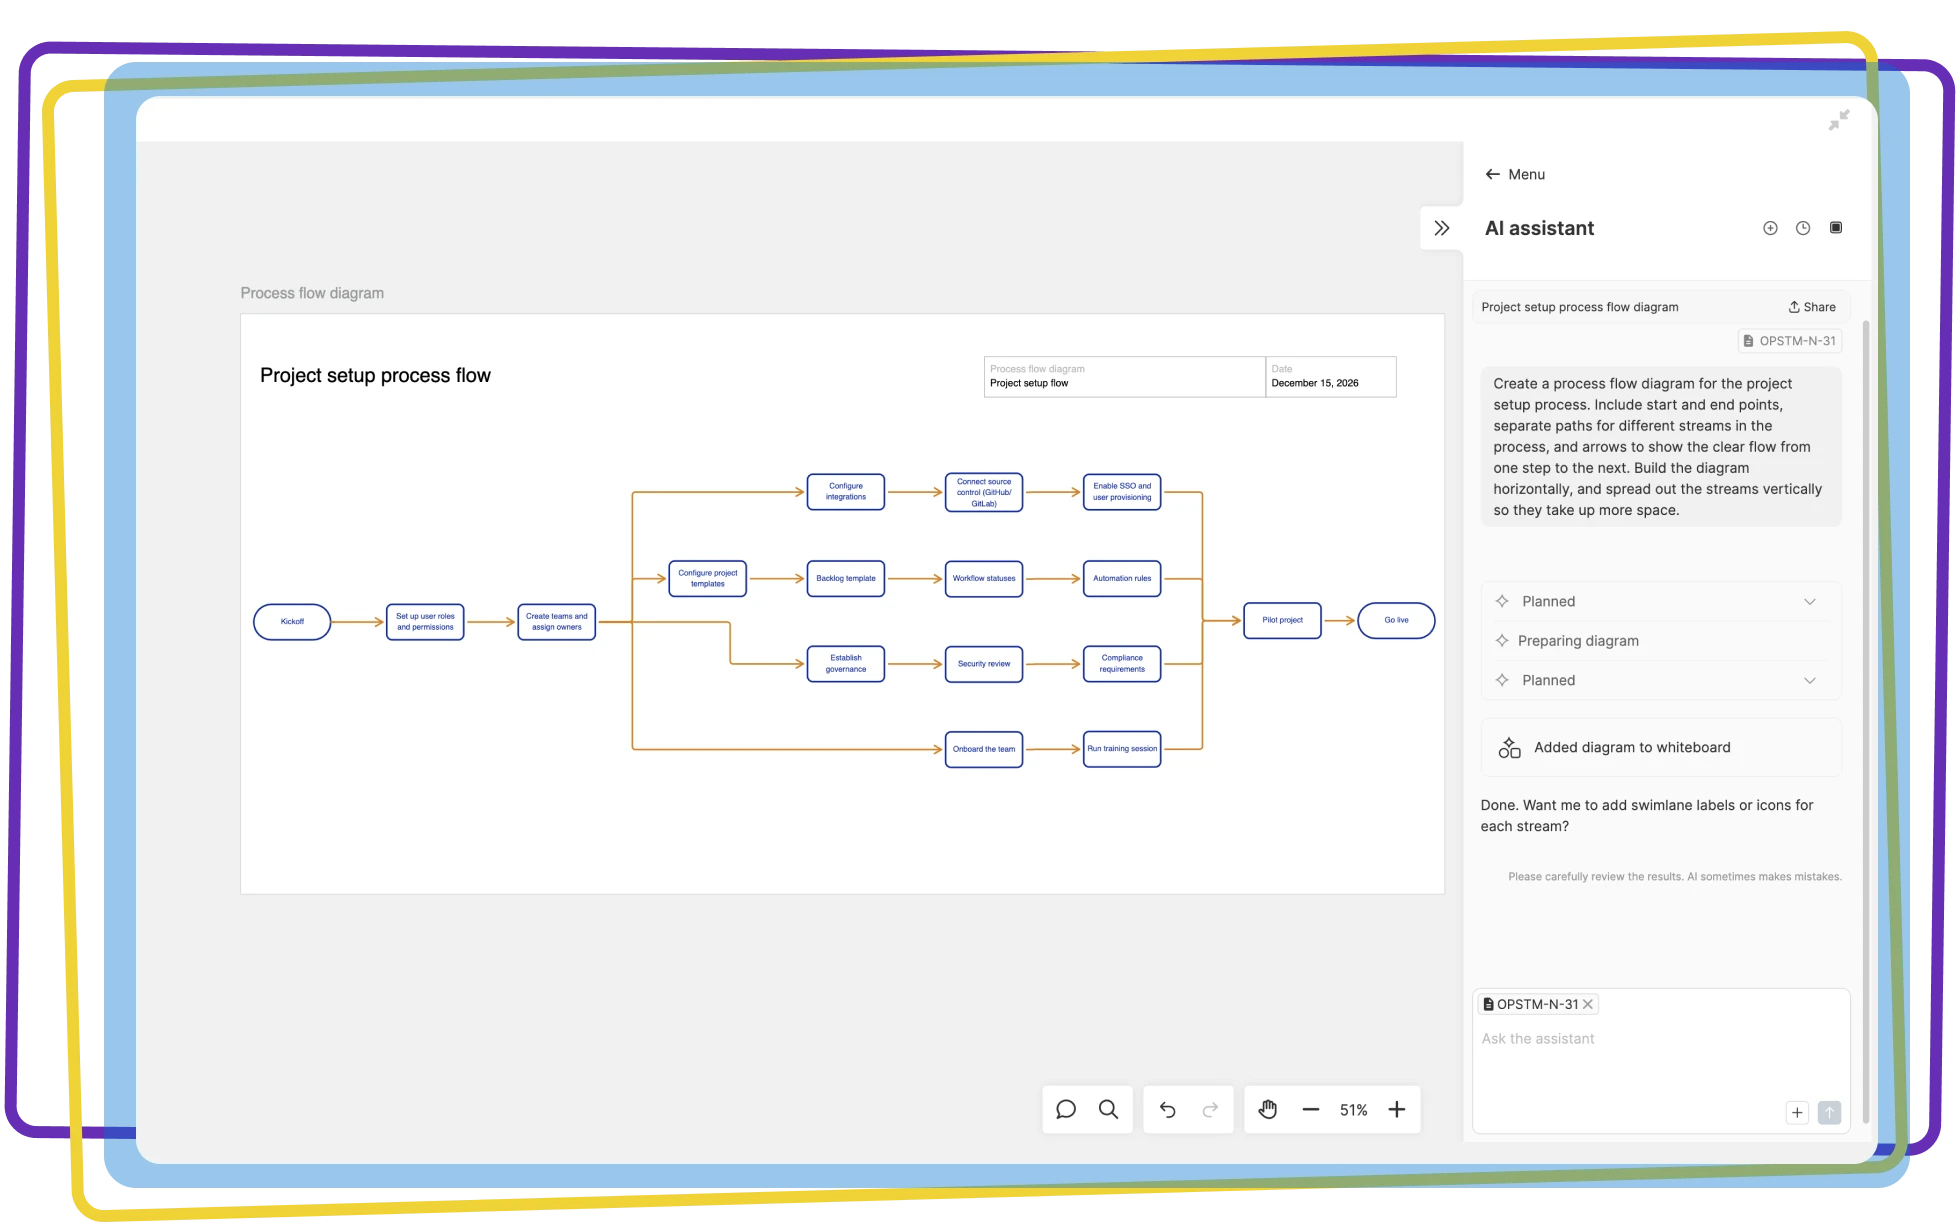Open the whiteboard search magnifier
The image size is (1960, 1230).
1109,1110
